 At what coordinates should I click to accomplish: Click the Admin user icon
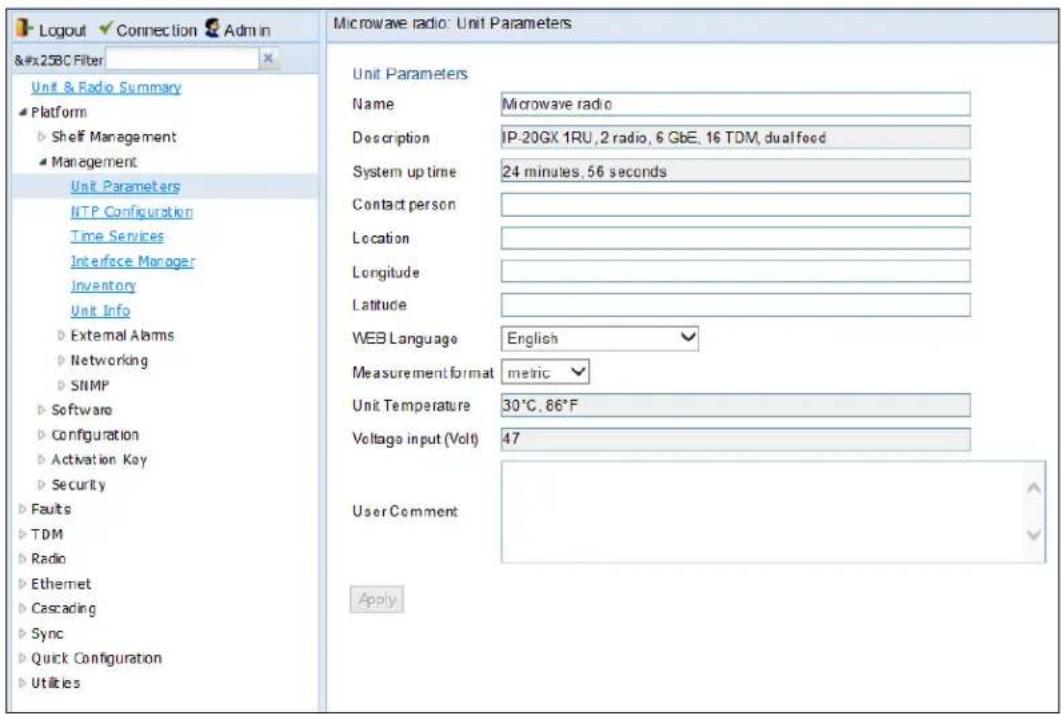pyautogui.click(x=212, y=28)
